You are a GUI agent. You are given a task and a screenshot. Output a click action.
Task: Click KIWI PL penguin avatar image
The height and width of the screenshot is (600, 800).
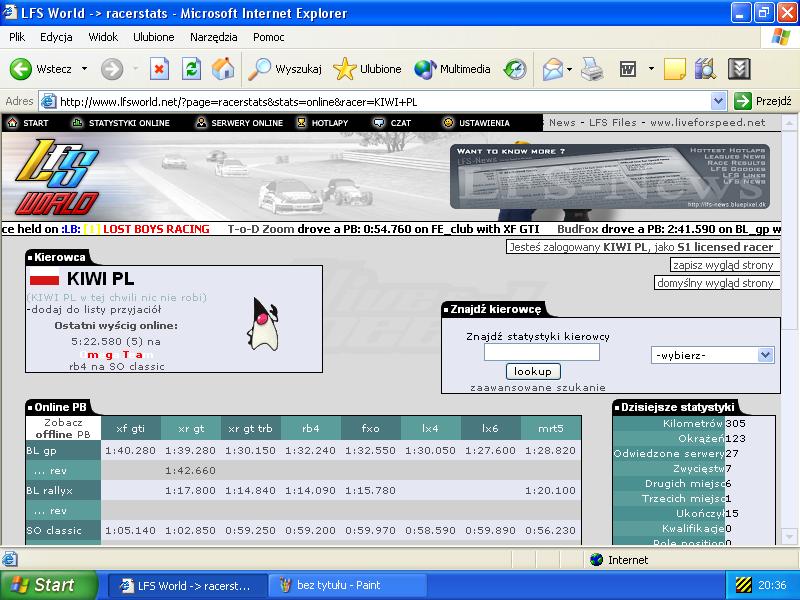(x=263, y=324)
